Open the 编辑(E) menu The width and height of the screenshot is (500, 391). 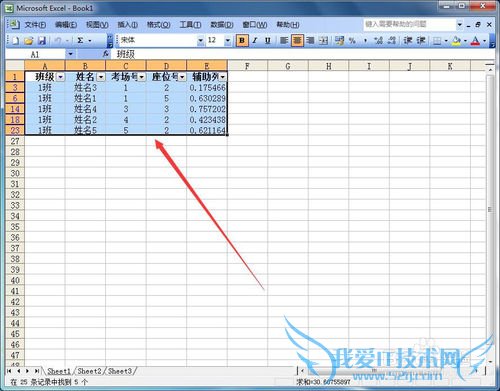(66, 25)
